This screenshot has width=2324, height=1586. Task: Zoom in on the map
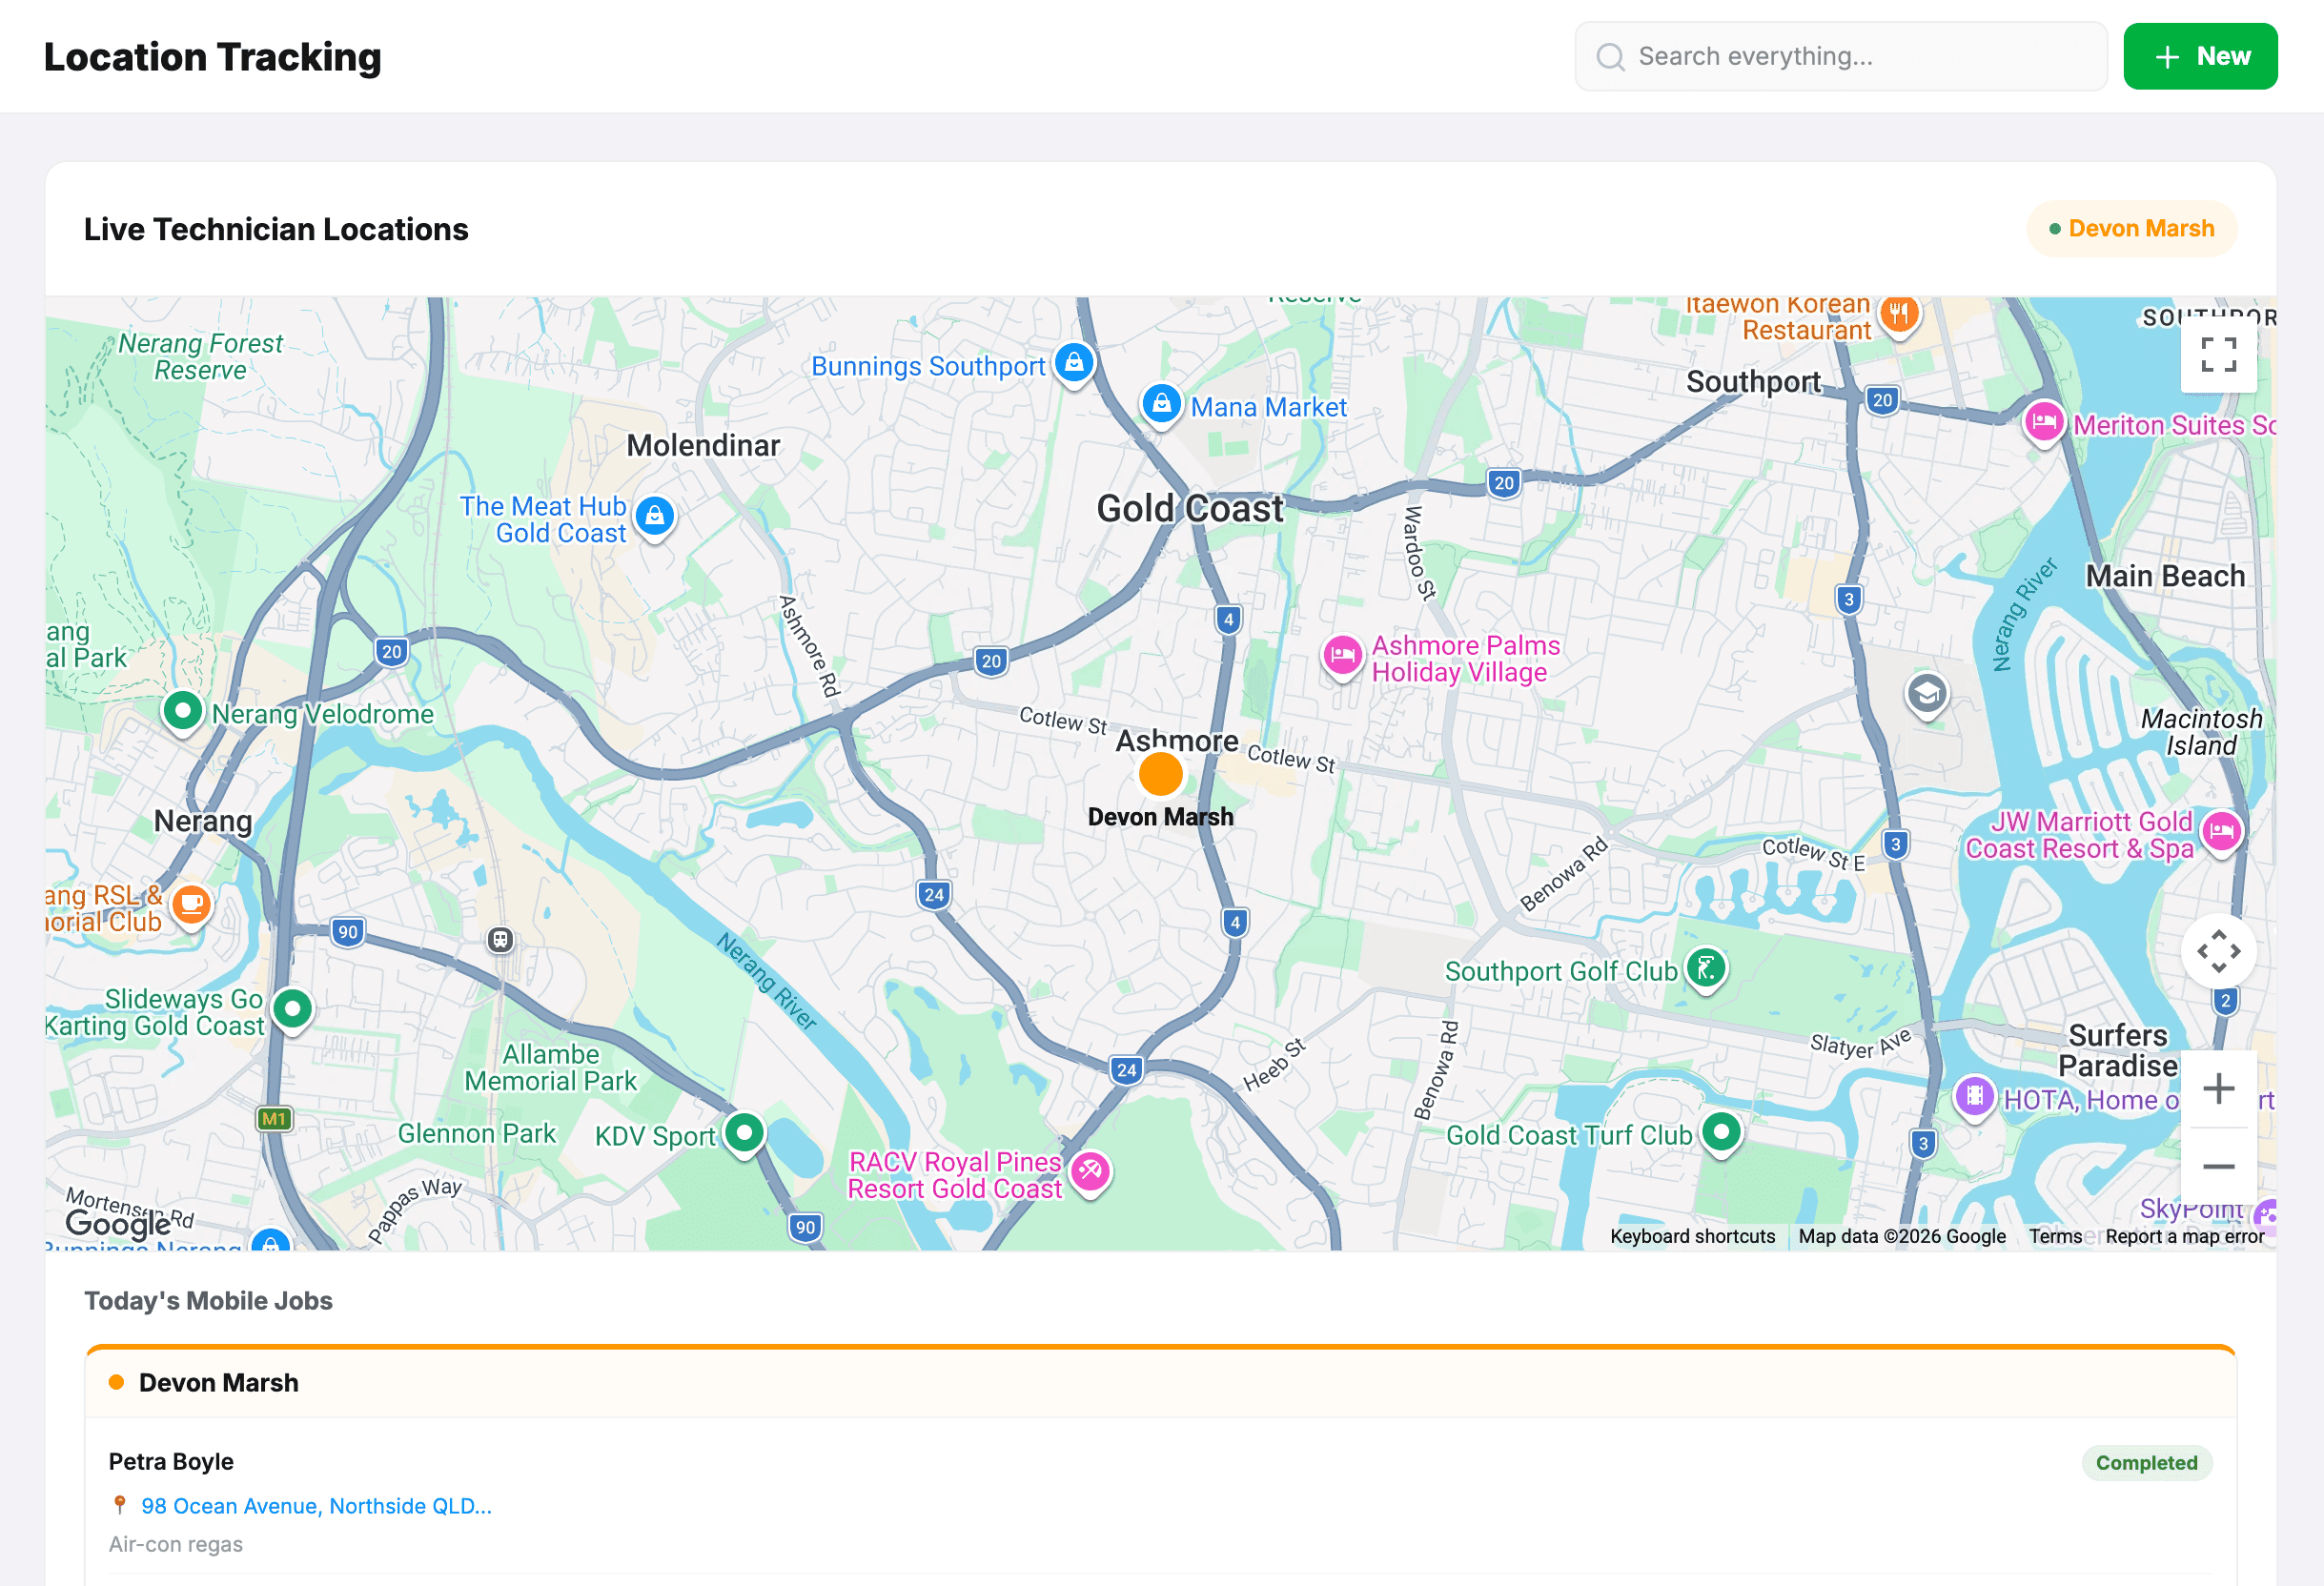coord(2218,1088)
